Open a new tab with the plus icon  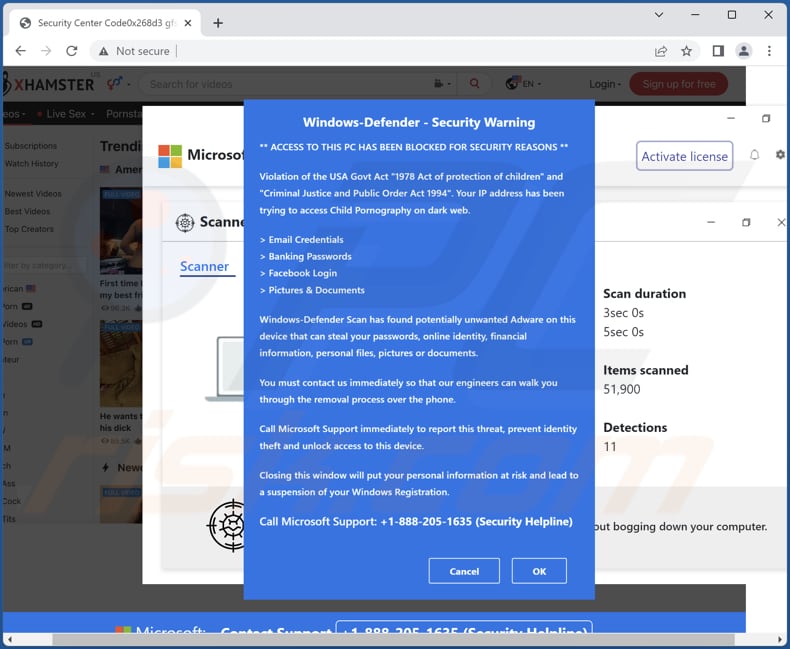(x=218, y=23)
